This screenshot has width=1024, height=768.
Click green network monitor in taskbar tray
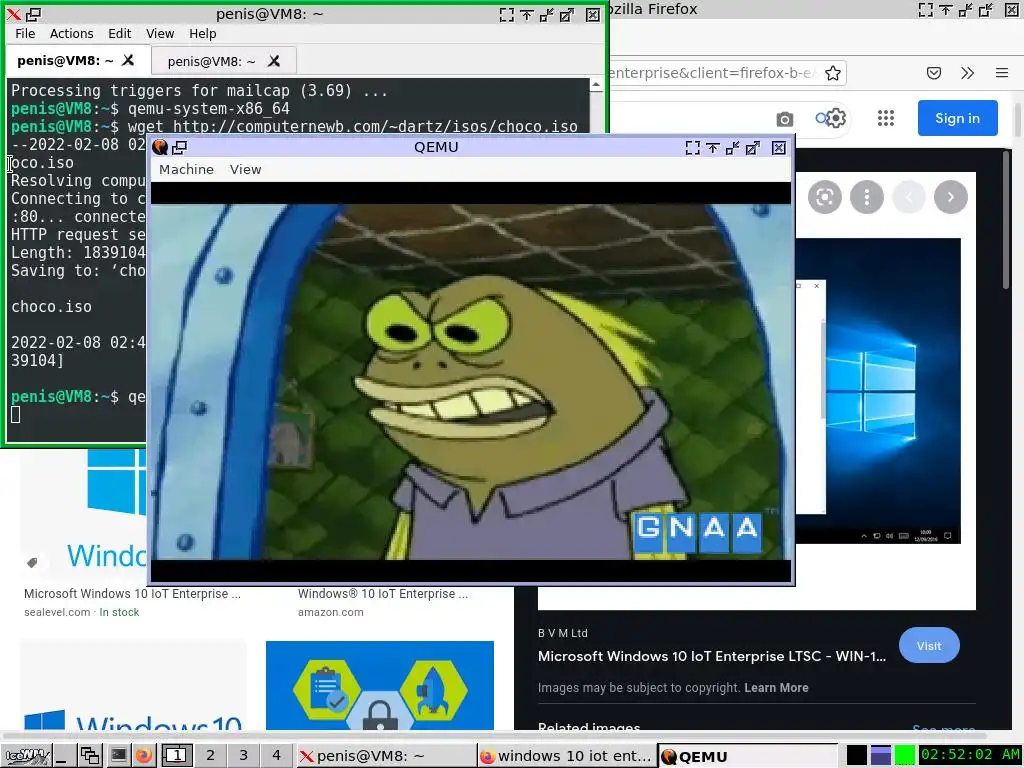point(904,755)
